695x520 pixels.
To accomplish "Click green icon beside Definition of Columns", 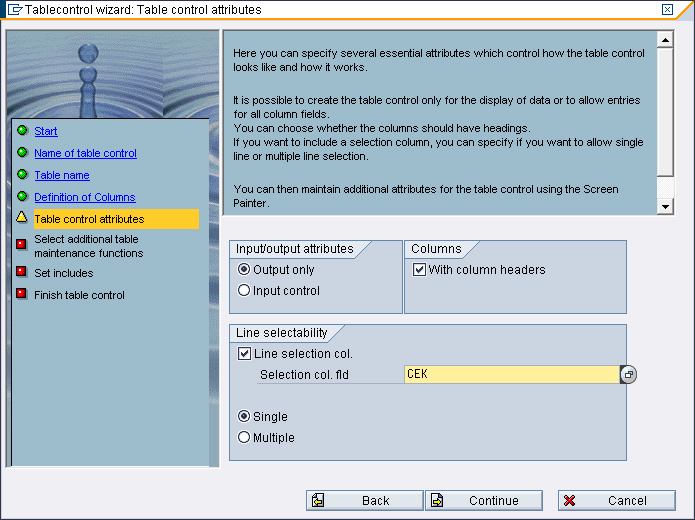I will coord(21,197).
